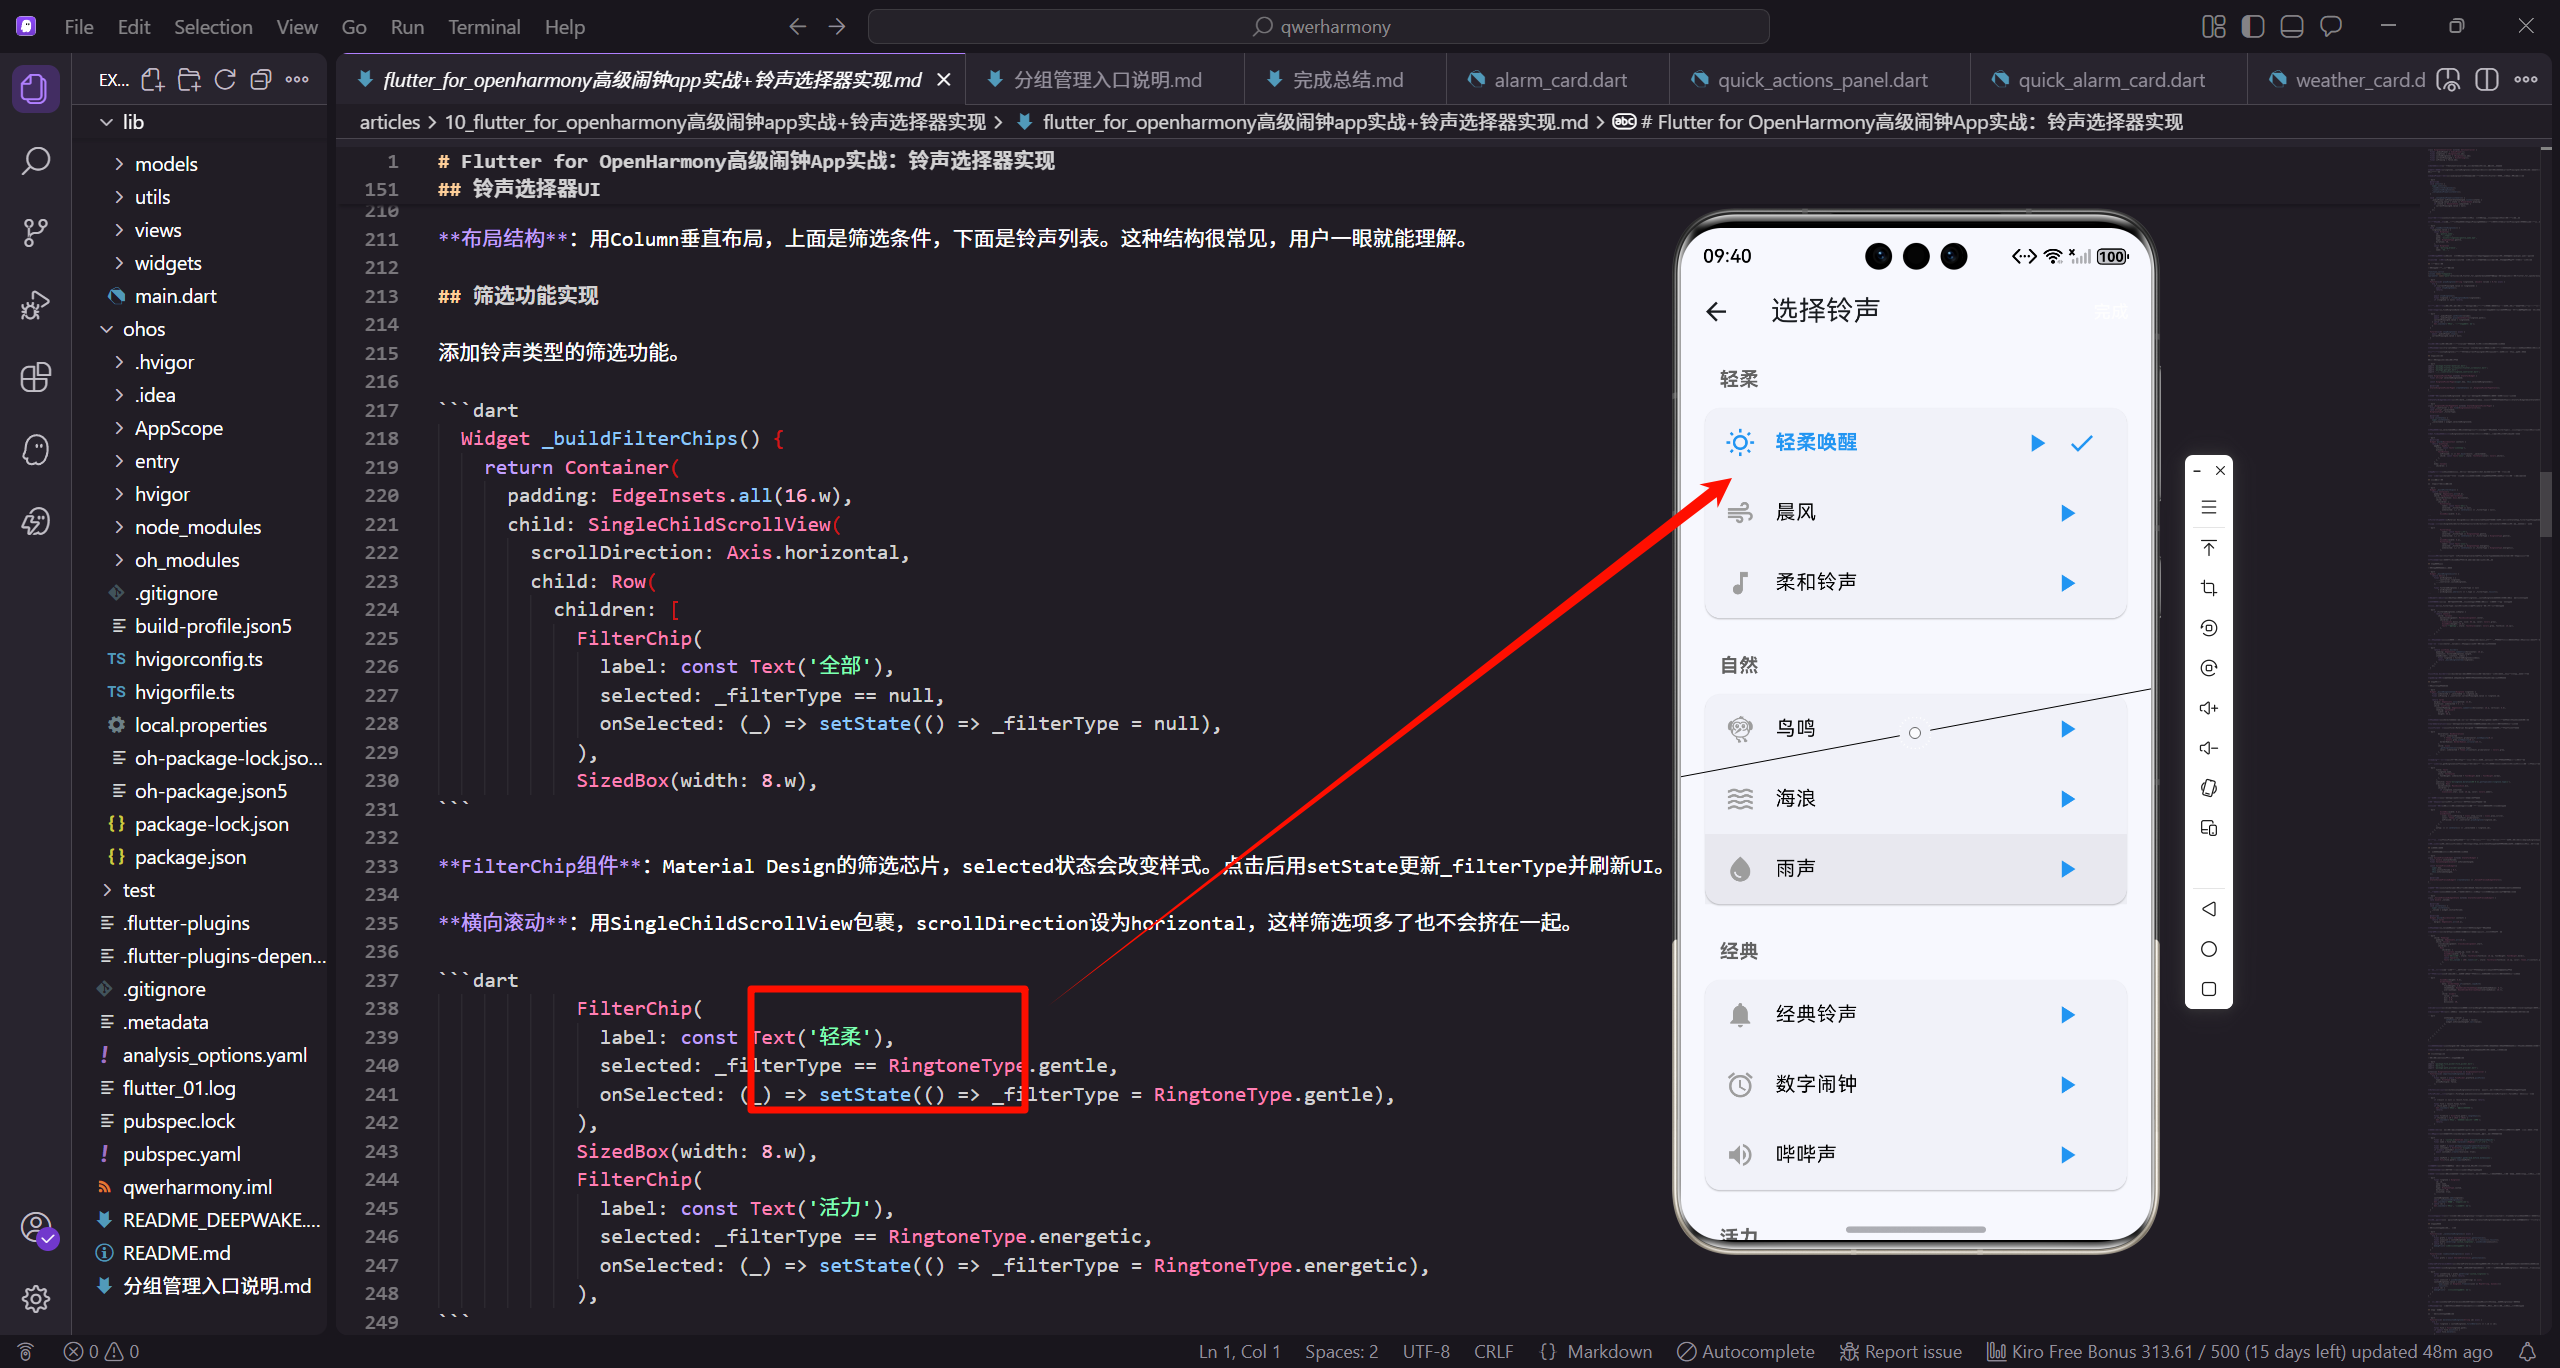Screen dimensions: 2560x1368
Task: Open the Explorer view in activity bar
Action: 36,88
